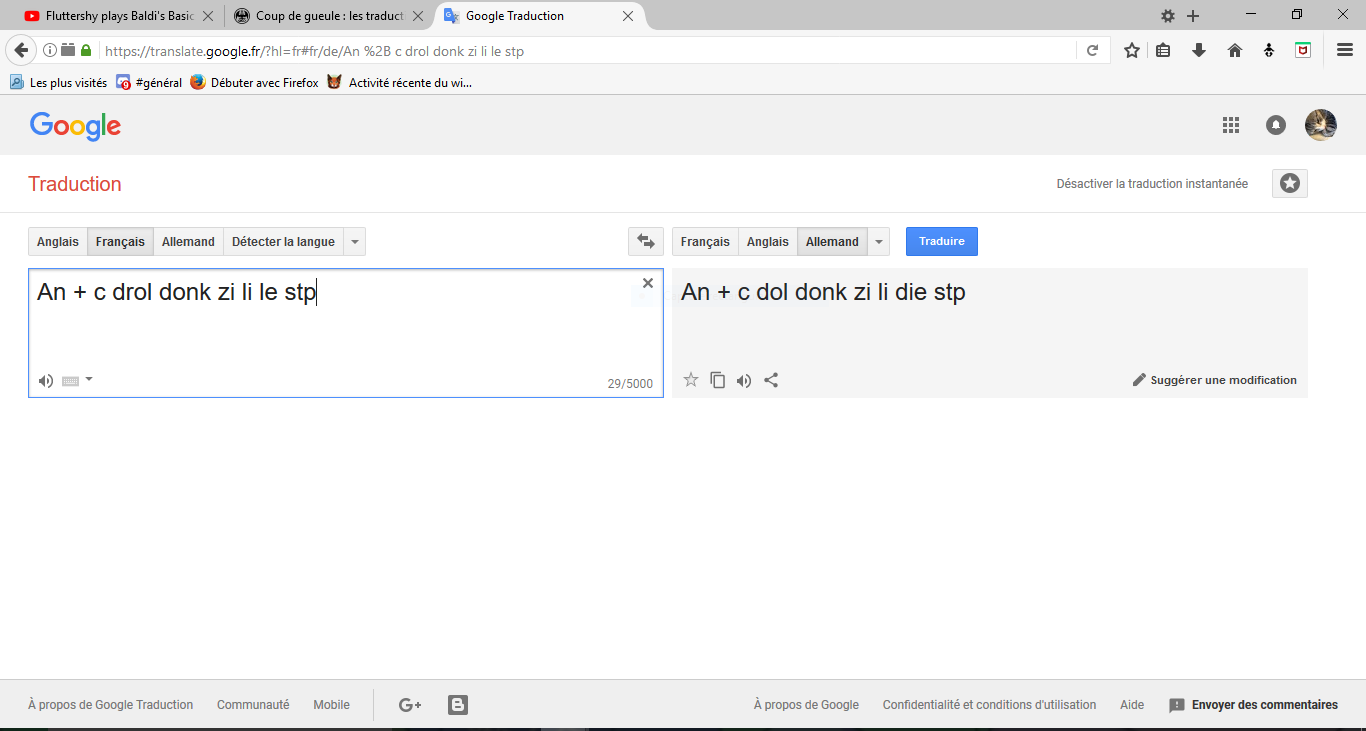Select Anglais as source language
The height and width of the screenshot is (731, 1366).
[x=58, y=242]
